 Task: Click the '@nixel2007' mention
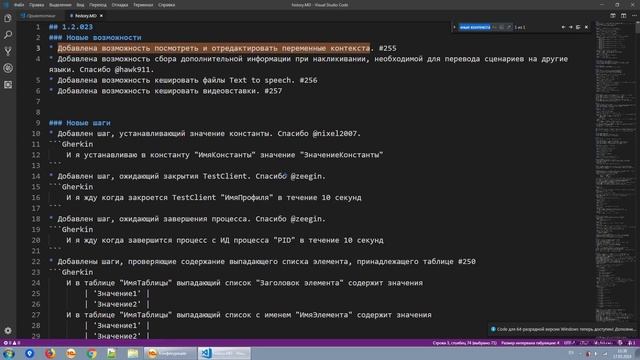point(336,133)
